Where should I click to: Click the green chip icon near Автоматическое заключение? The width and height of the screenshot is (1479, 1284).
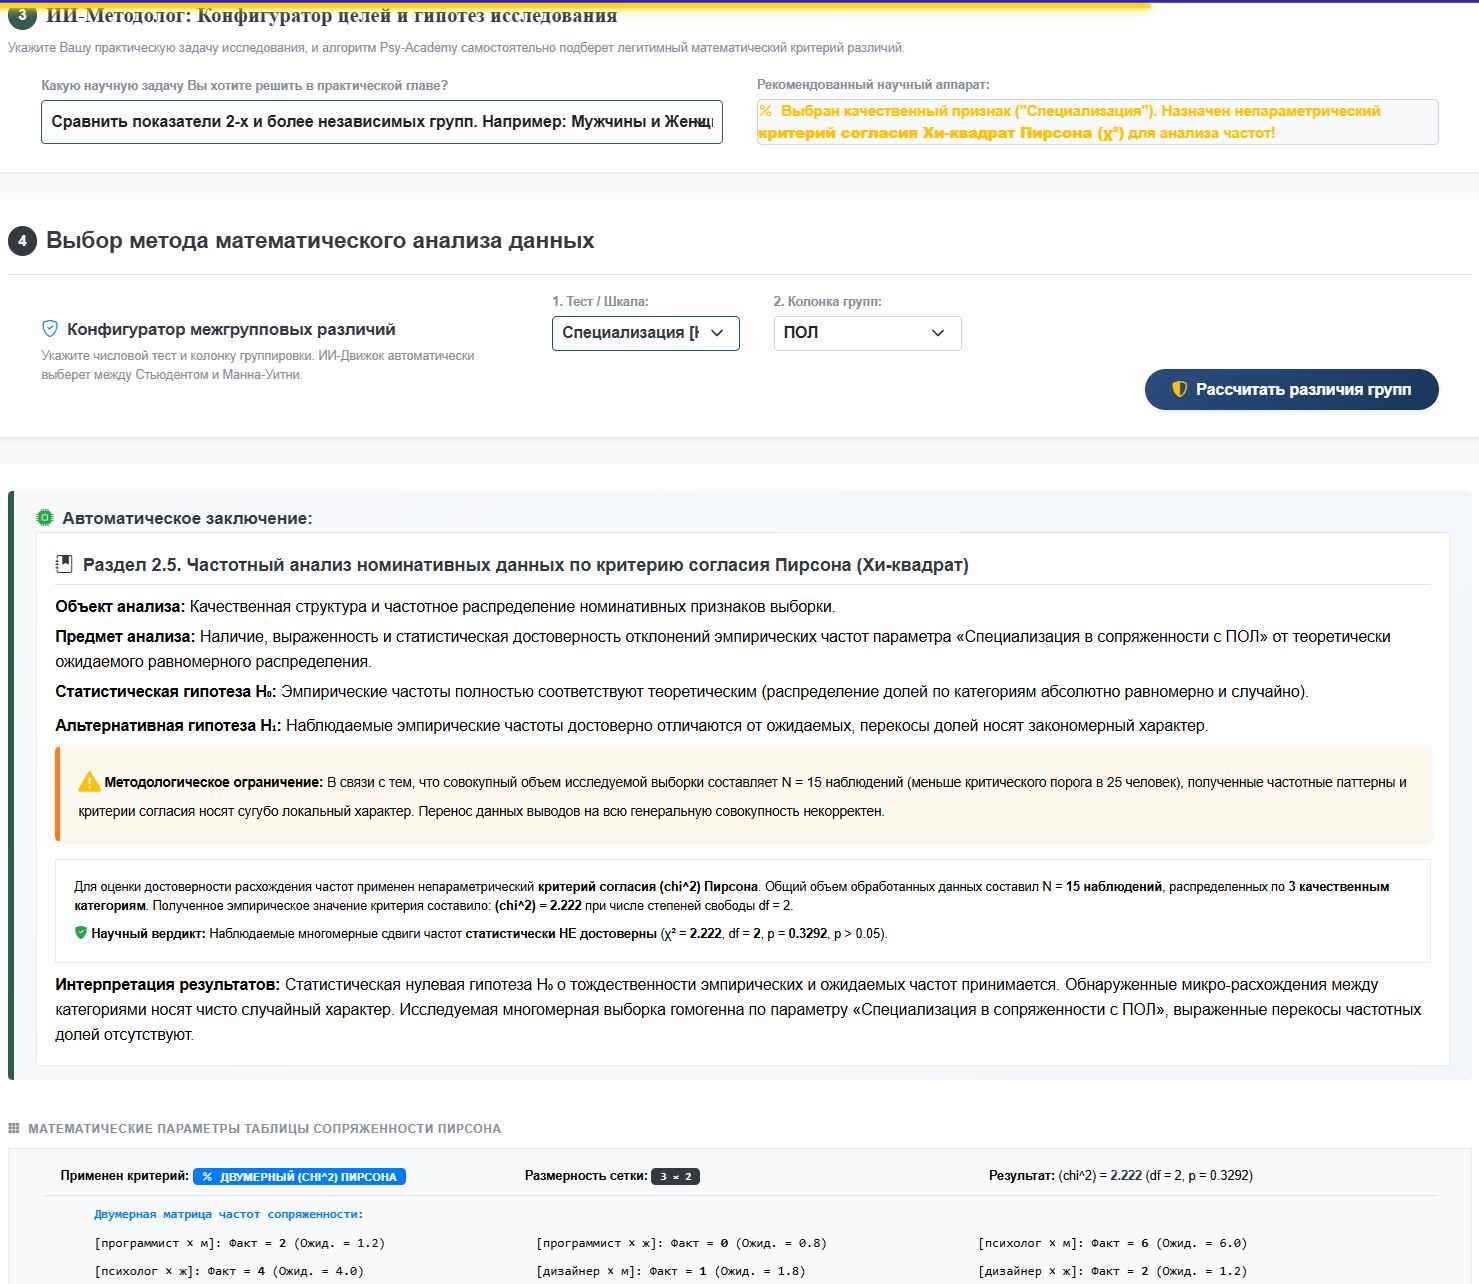click(45, 518)
